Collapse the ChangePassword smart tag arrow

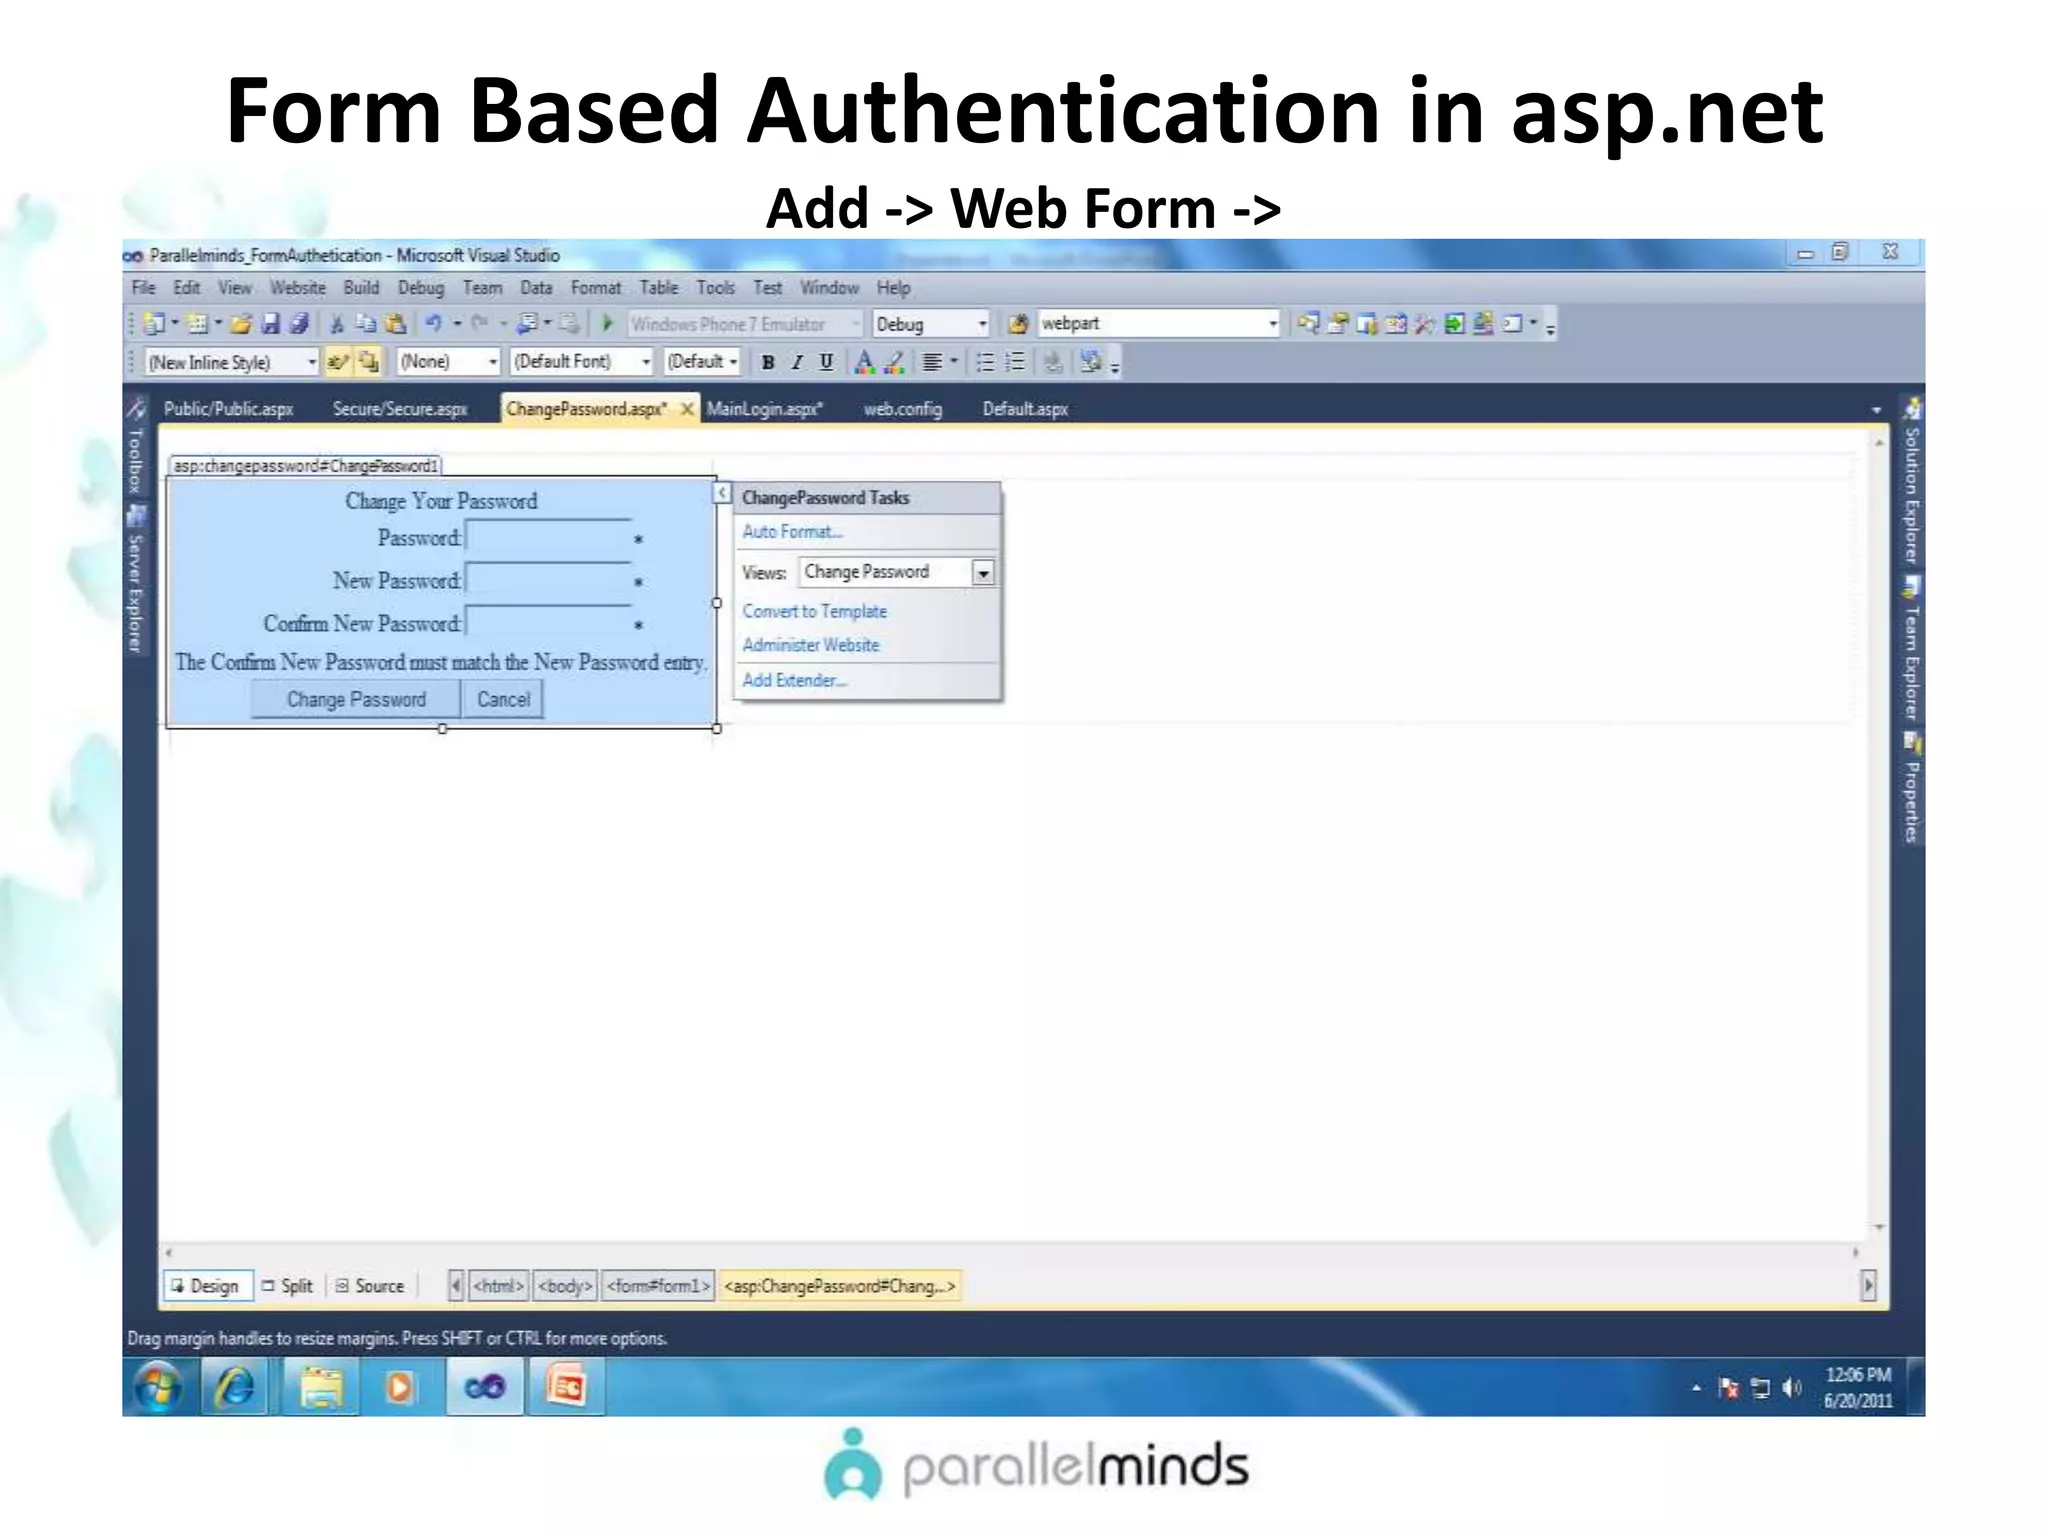click(722, 493)
